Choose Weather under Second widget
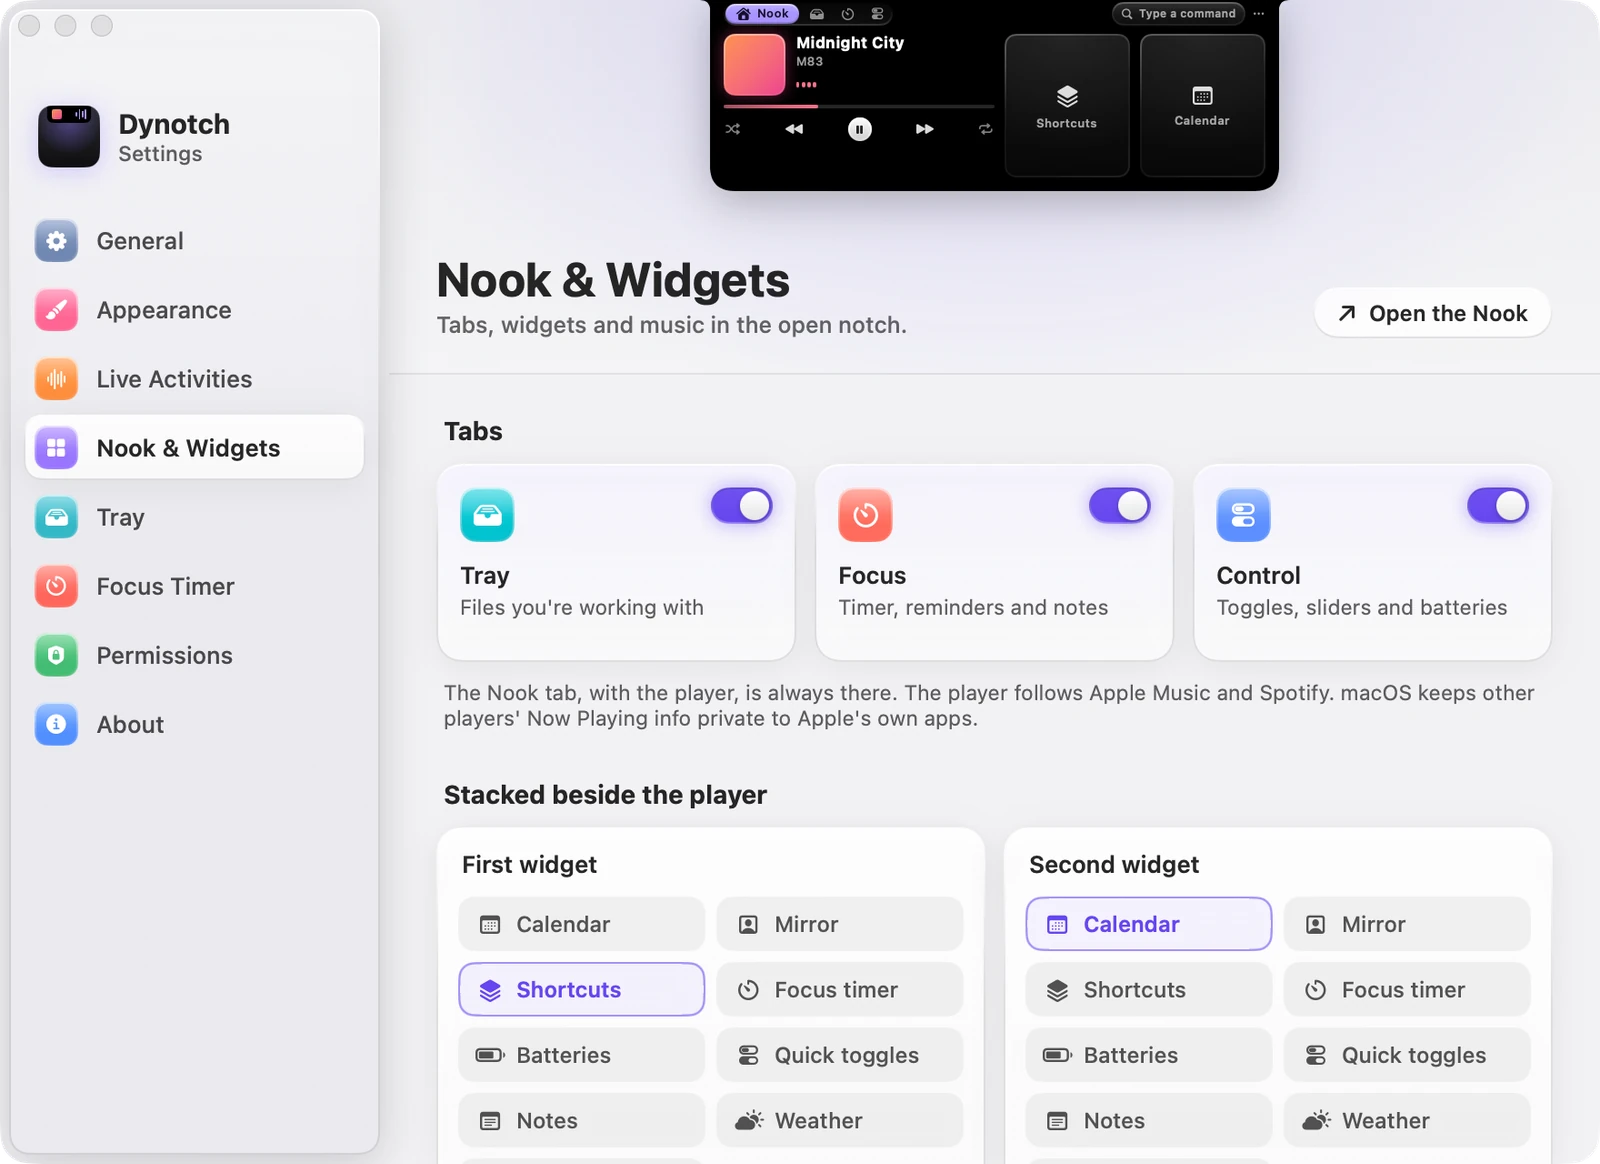The height and width of the screenshot is (1164, 1600). (1407, 1120)
